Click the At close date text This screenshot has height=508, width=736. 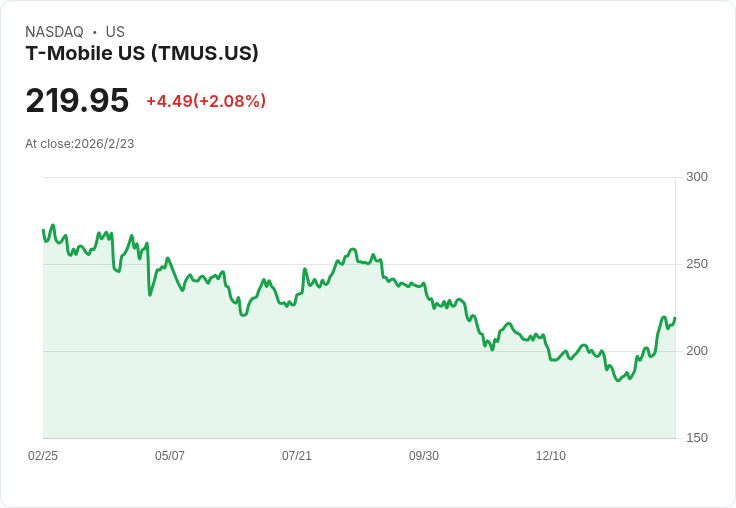(80, 144)
